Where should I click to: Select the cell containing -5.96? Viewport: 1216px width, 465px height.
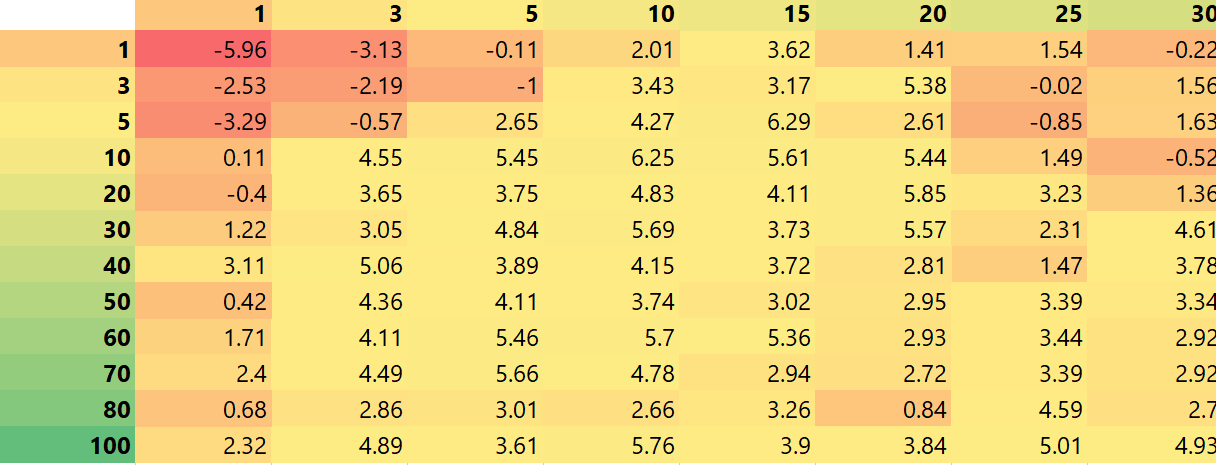[x=203, y=49]
